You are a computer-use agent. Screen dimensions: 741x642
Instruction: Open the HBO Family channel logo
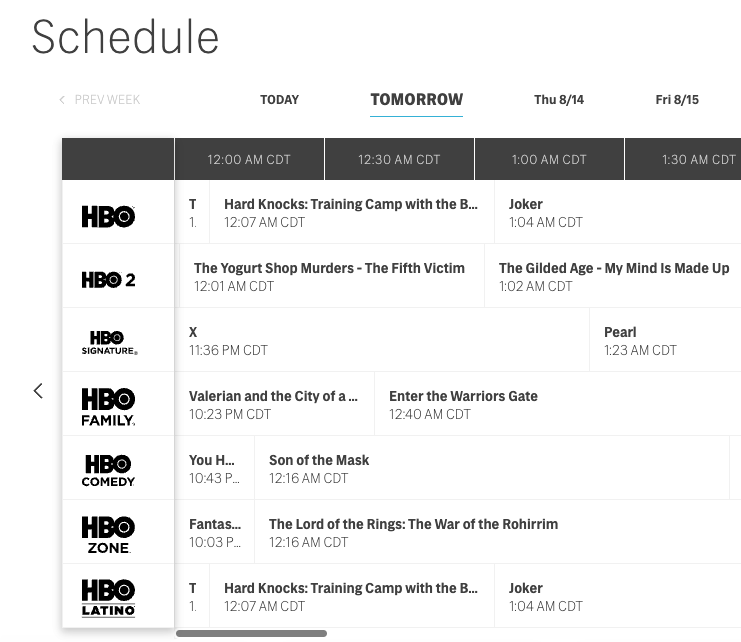click(108, 407)
